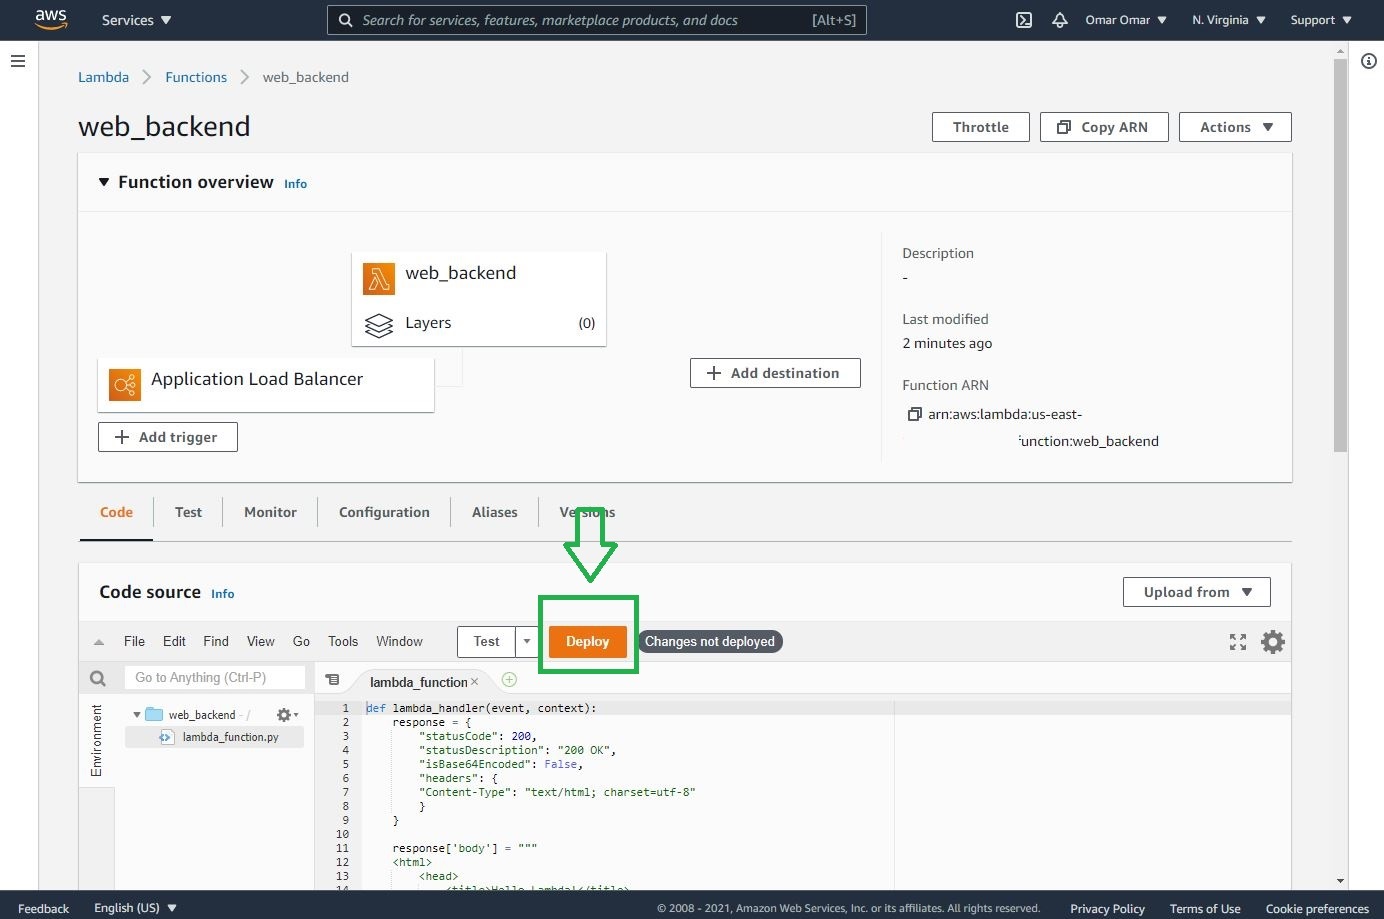The image size is (1384, 919).
Task: Close the lambda_function editor tab
Action: click(475, 682)
